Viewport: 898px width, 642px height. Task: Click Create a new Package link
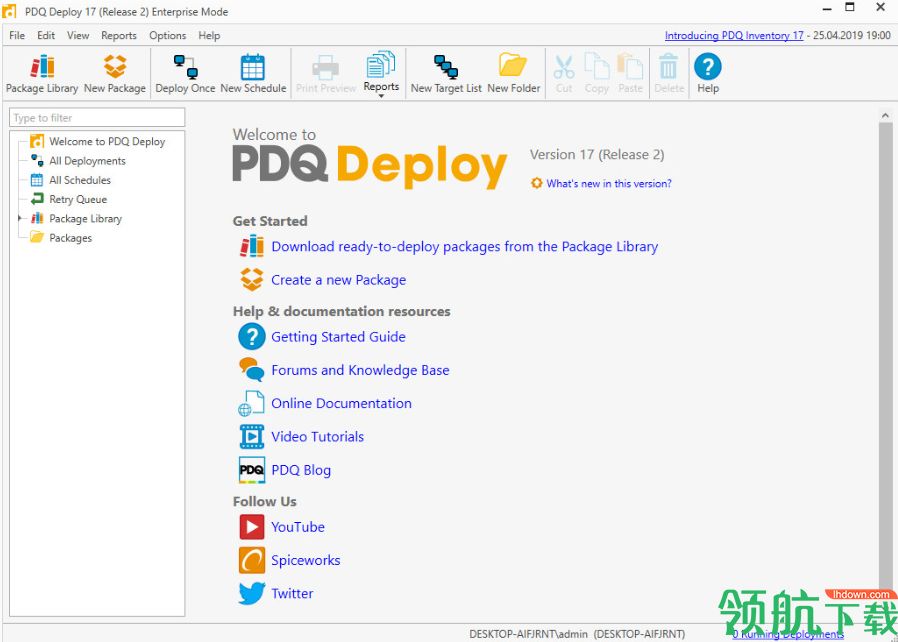(338, 280)
